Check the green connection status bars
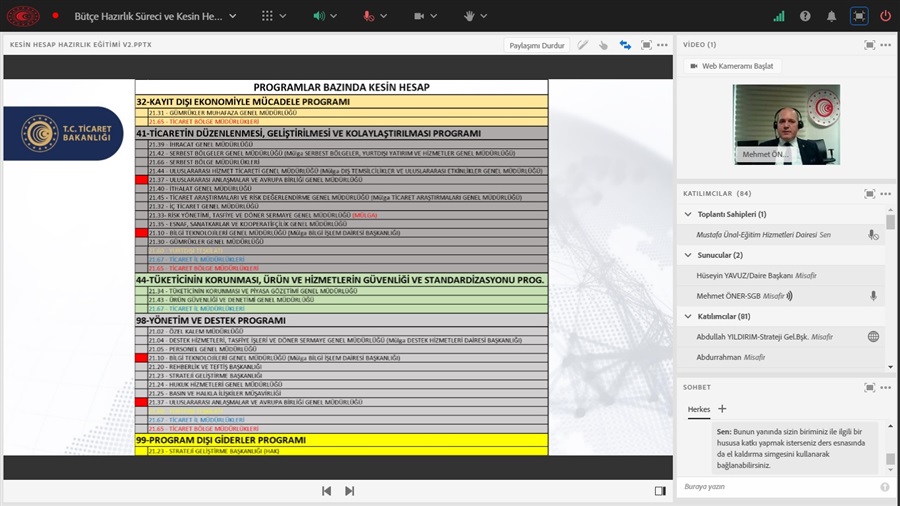Screen dimensions: 900x506 point(779,16)
